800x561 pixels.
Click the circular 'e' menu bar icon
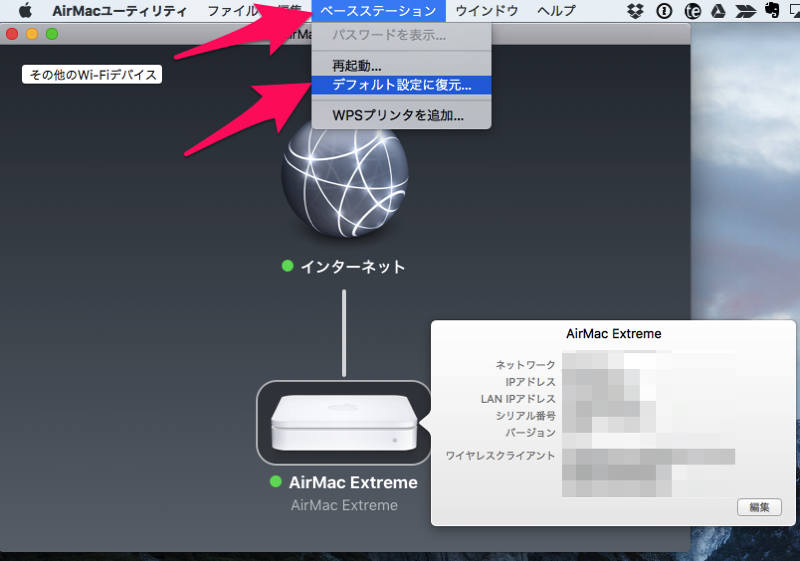pyautogui.click(x=692, y=11)
